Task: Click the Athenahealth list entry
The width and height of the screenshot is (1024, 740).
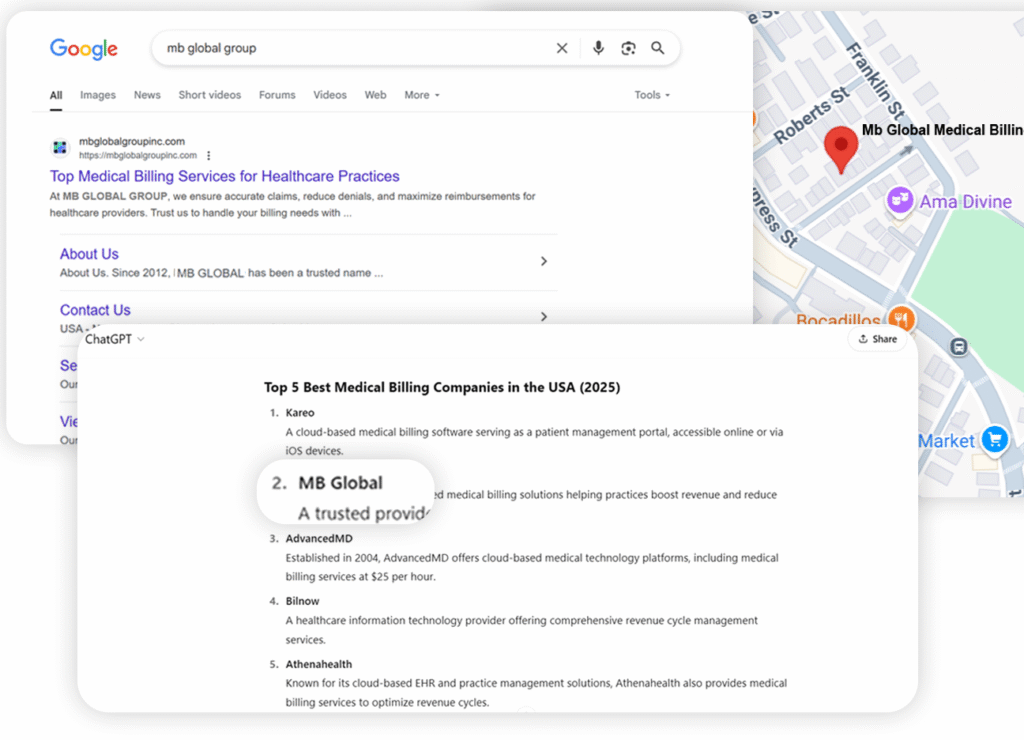Action: tap(319, 664)
